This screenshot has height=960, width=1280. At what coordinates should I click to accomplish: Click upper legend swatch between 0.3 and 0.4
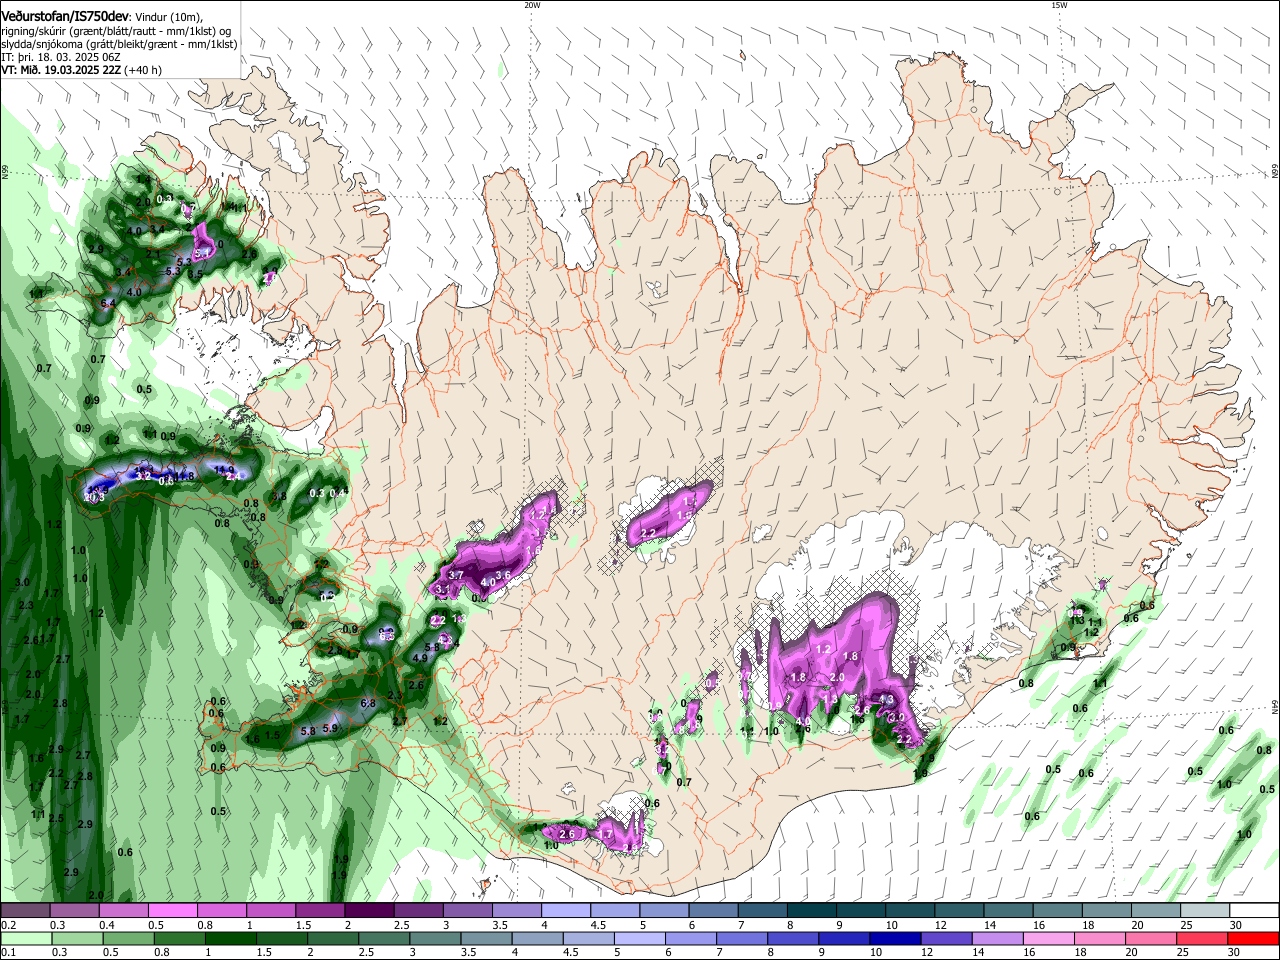(75, 910)
